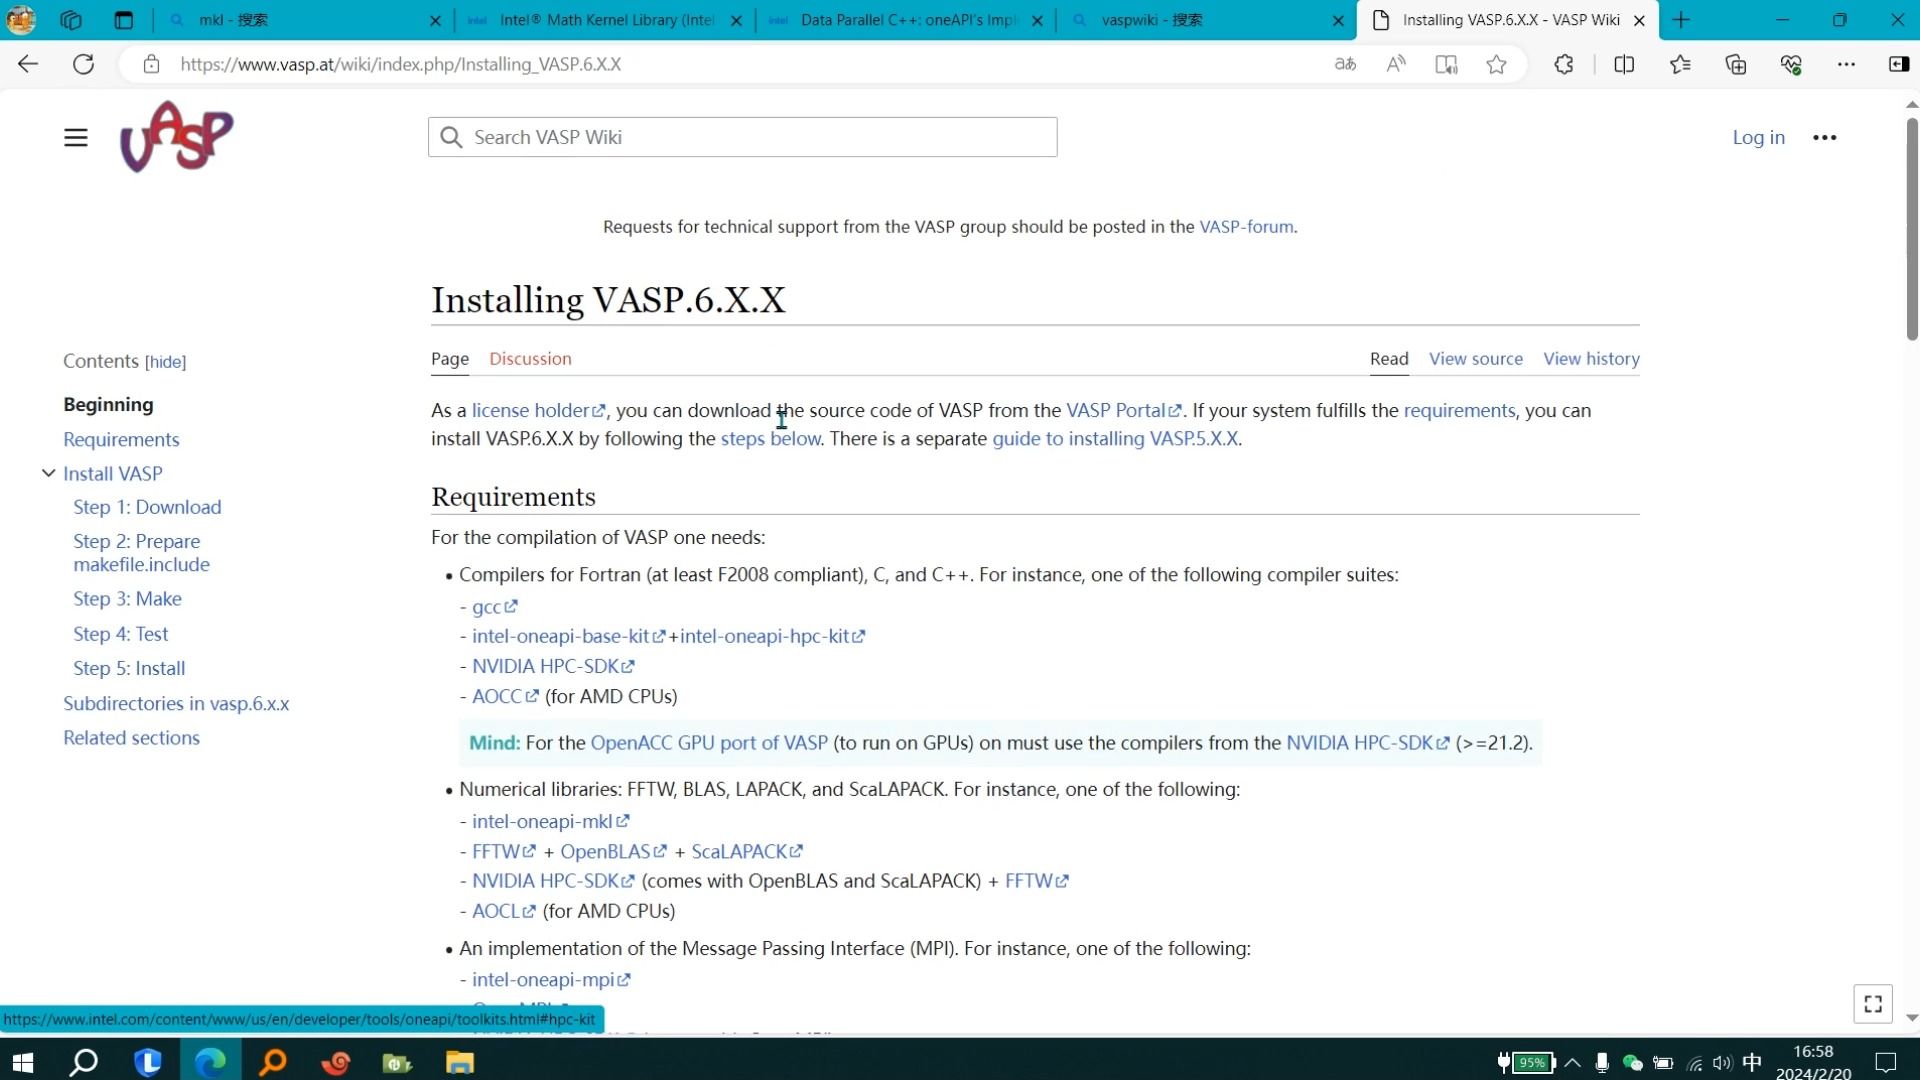Close the Installing VASP.6.X.X tab

point(1639,20)
